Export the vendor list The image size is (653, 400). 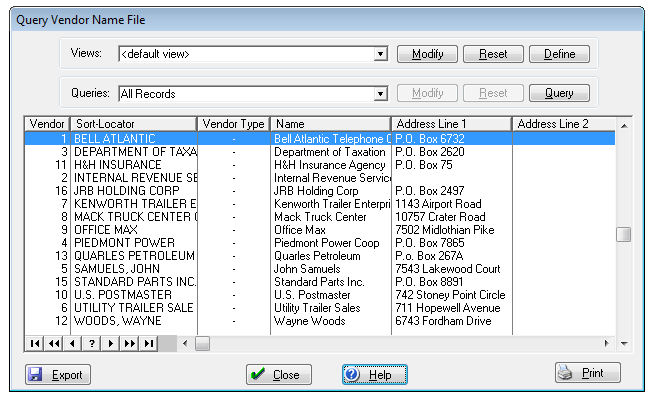coord(58,375)
